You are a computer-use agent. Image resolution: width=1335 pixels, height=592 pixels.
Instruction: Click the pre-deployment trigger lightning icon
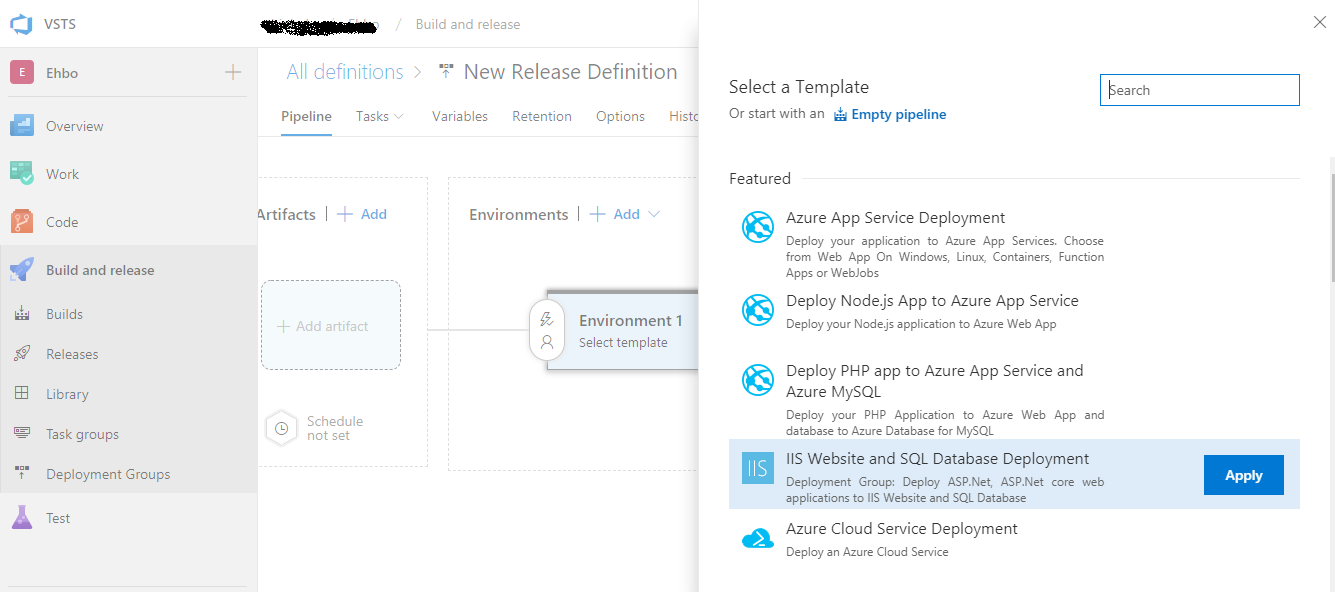pos(546,319)
